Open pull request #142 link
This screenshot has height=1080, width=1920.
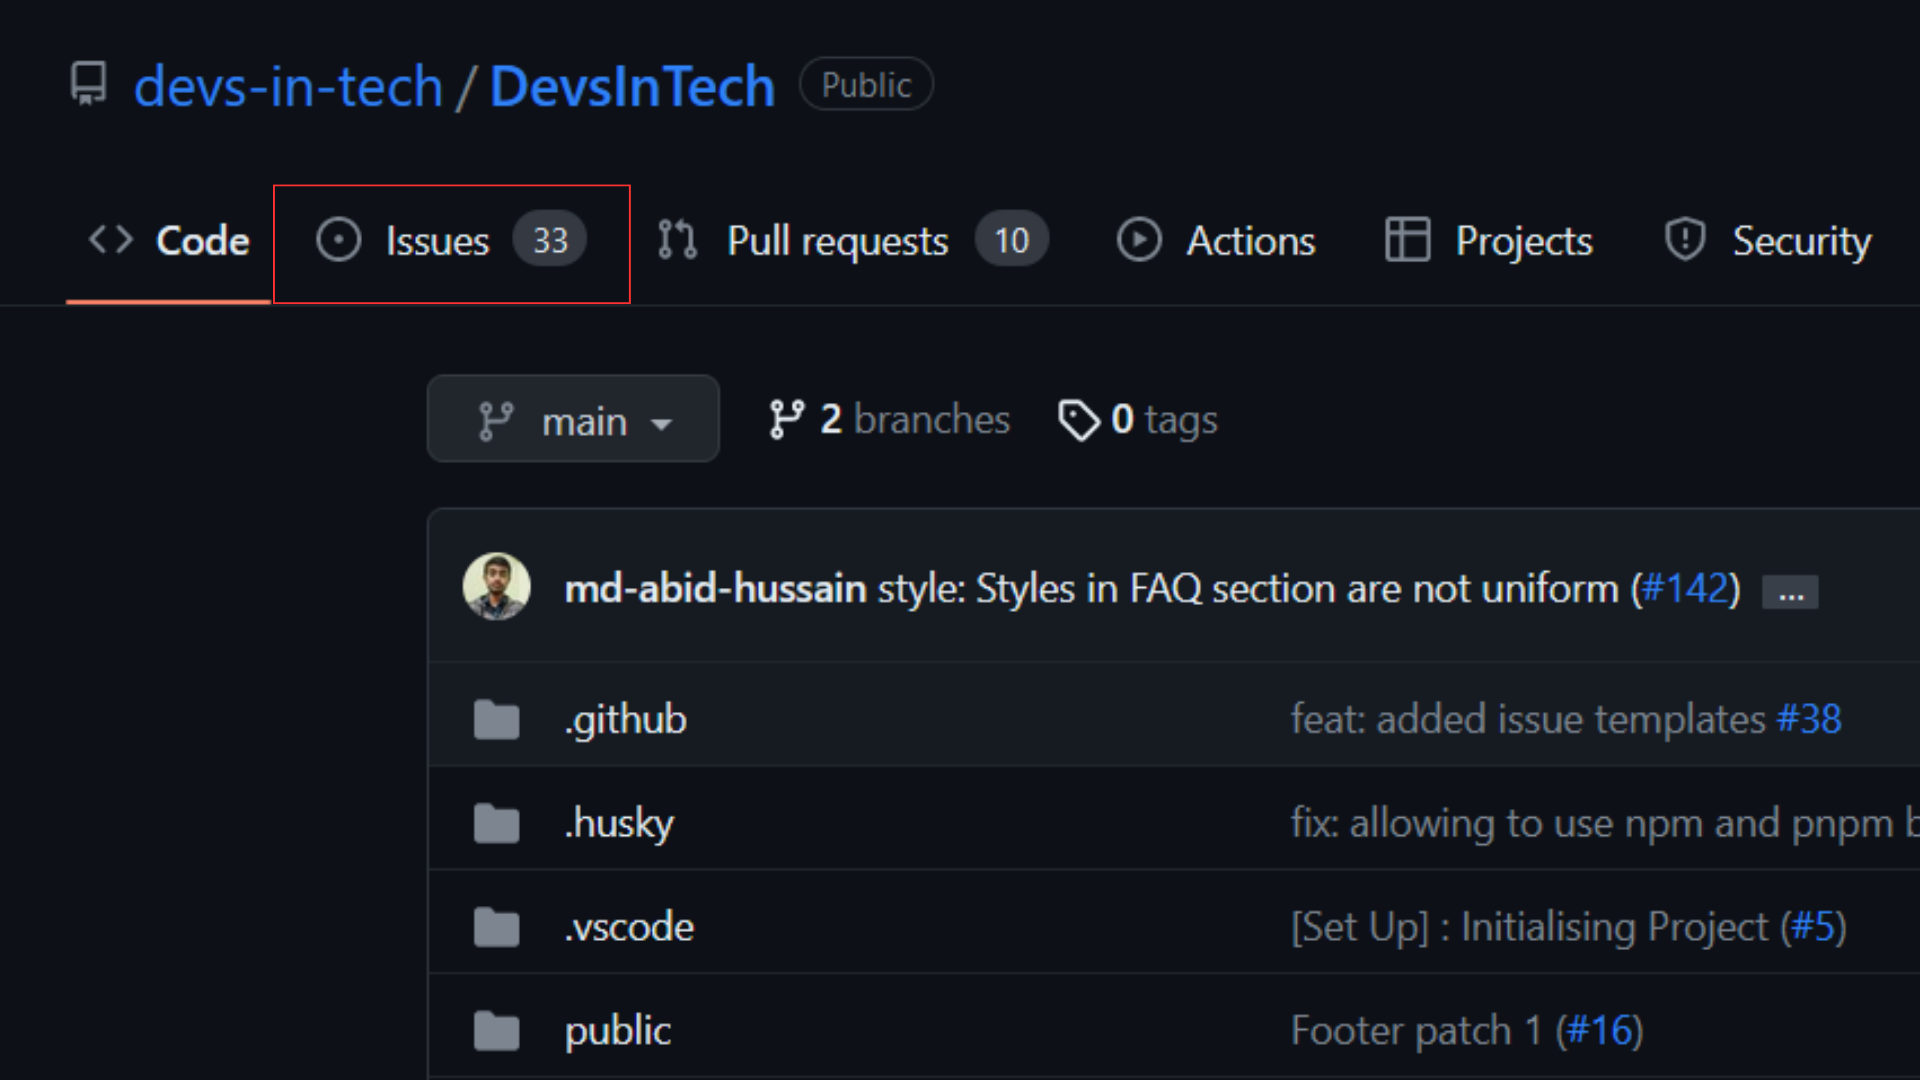click(x=1685, y=588)
